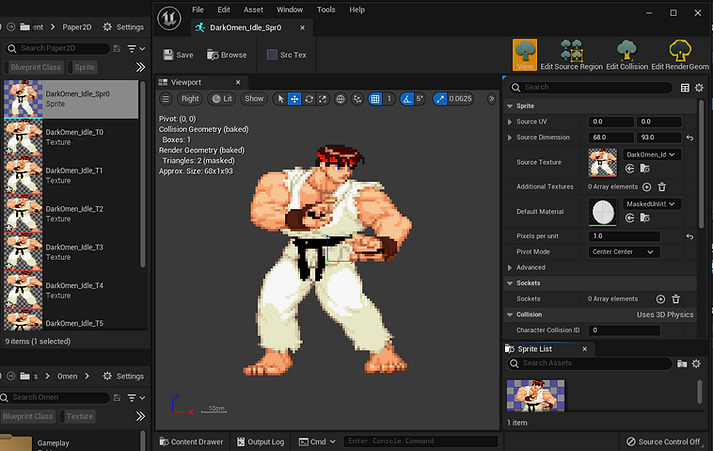Open the viewport options hamburger menu
713x451 pixels.
166,99
